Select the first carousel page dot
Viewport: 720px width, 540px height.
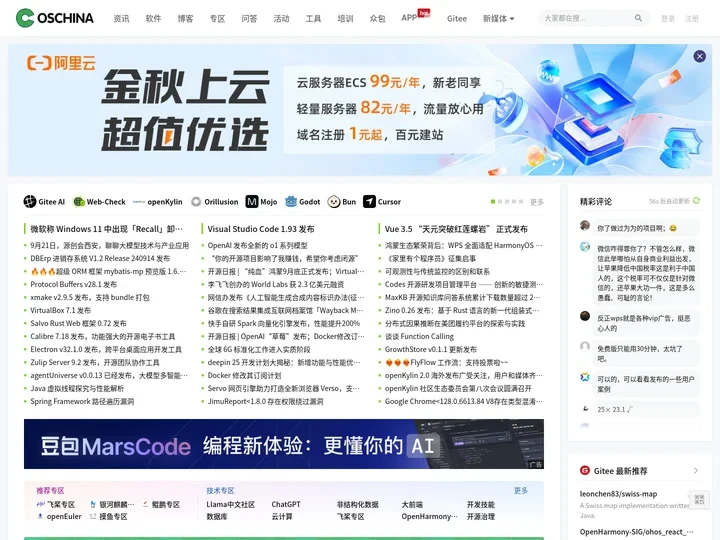[493, 202]
